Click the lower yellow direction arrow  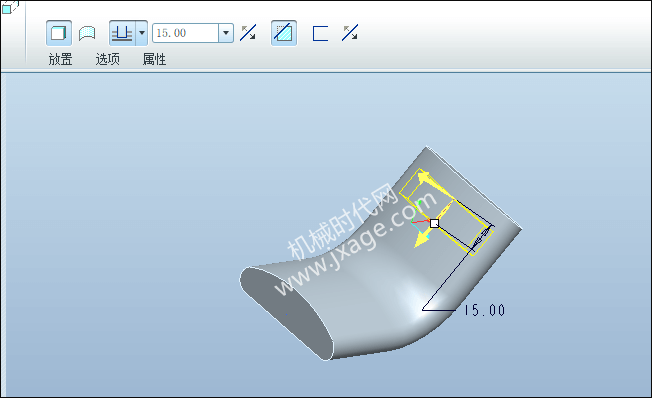[423, 239]
